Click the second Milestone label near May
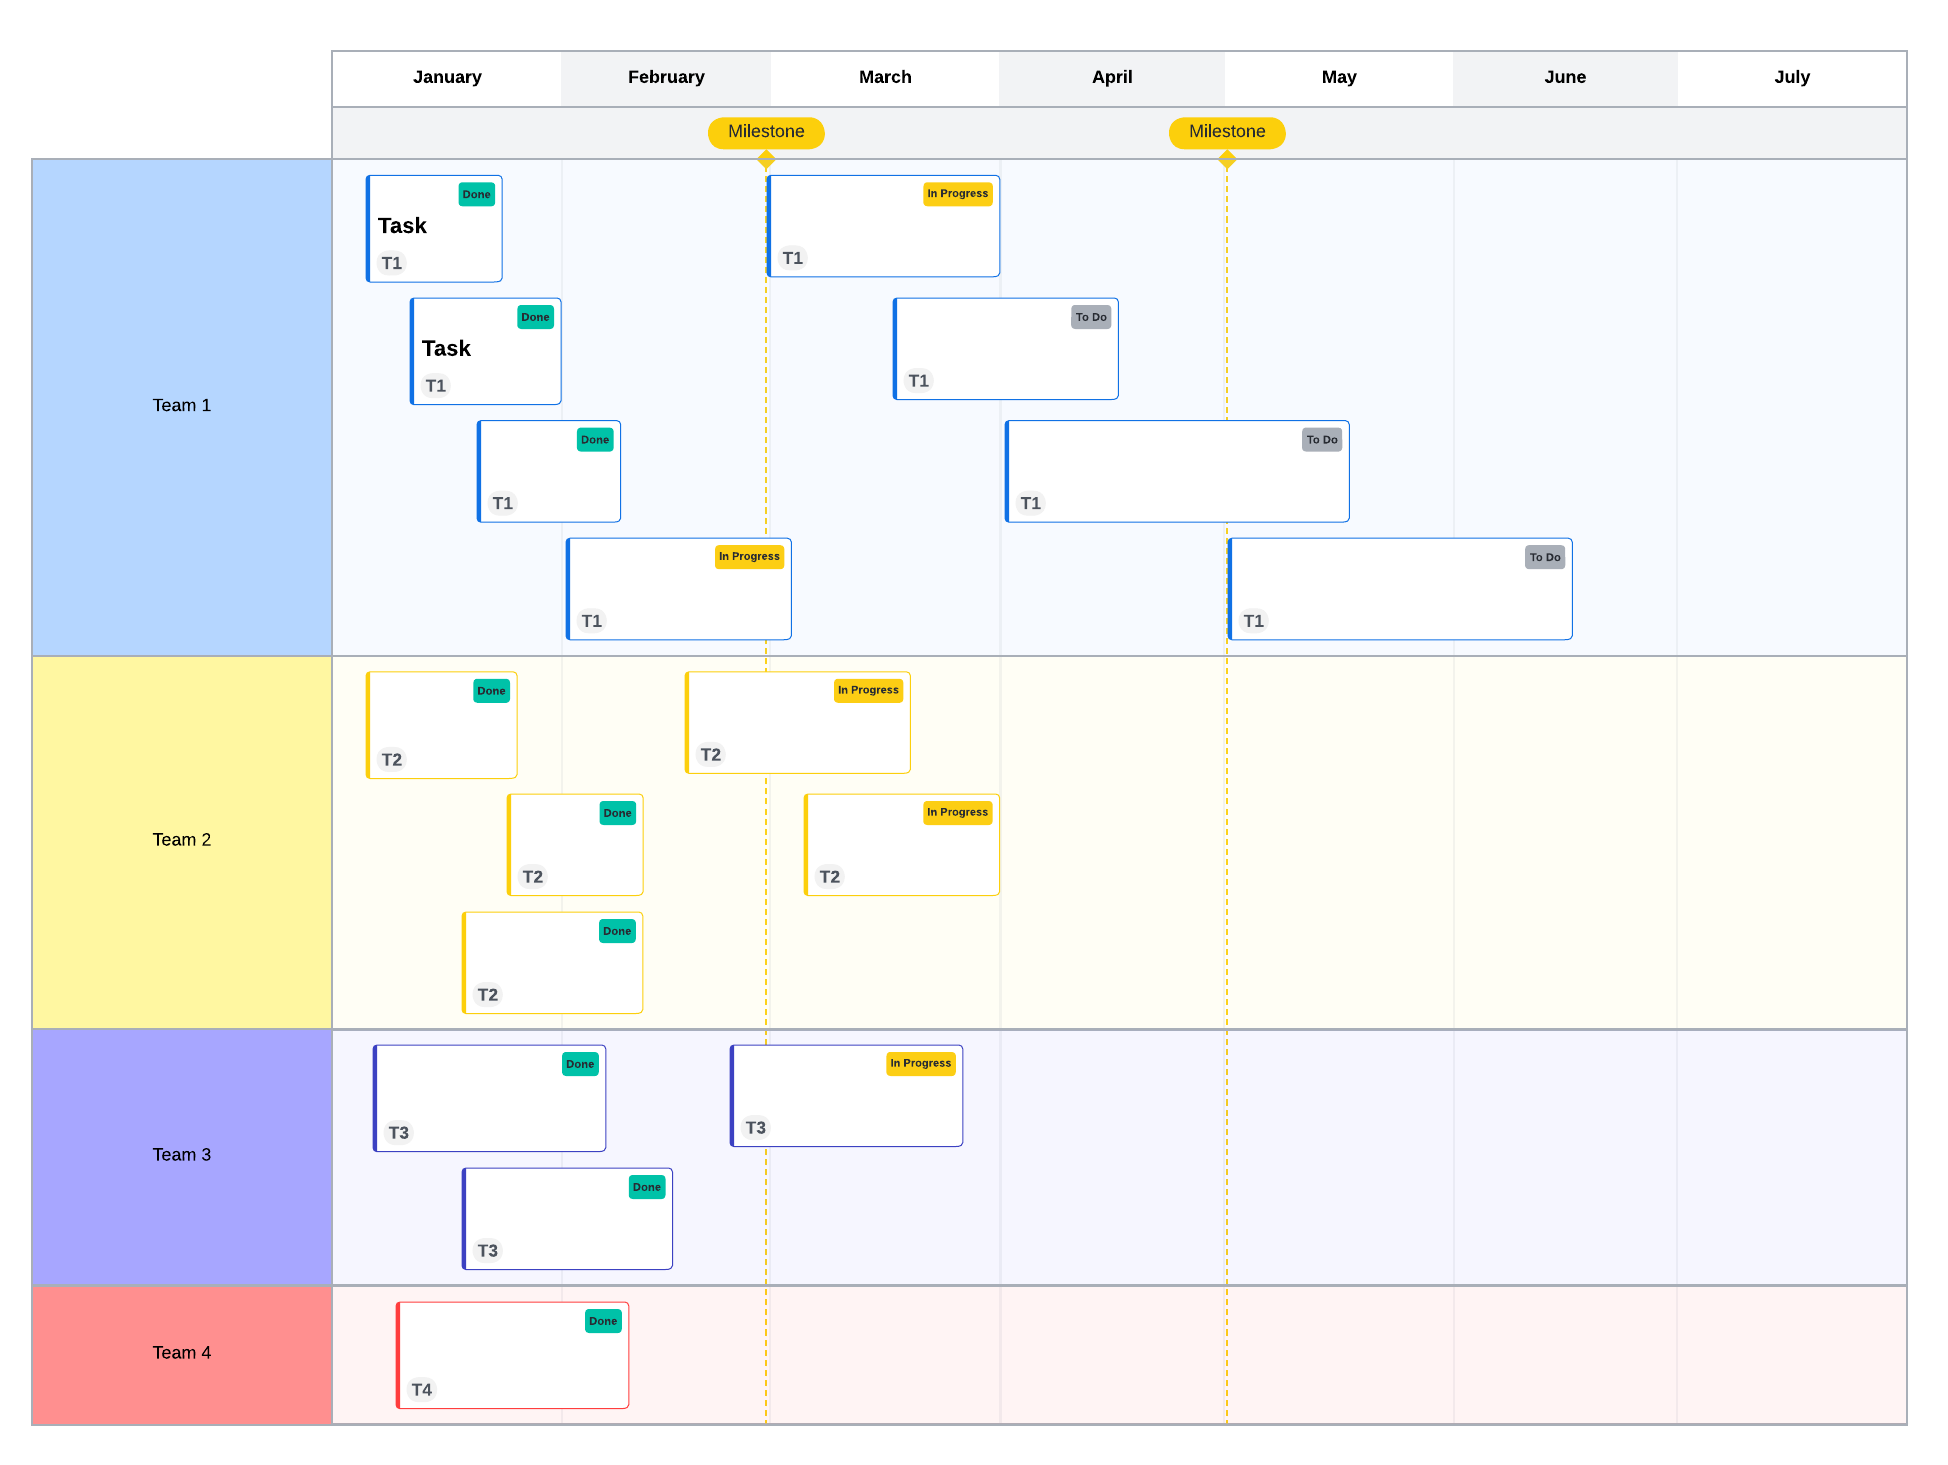1948x1465 pixels. tap(1227, 132)
